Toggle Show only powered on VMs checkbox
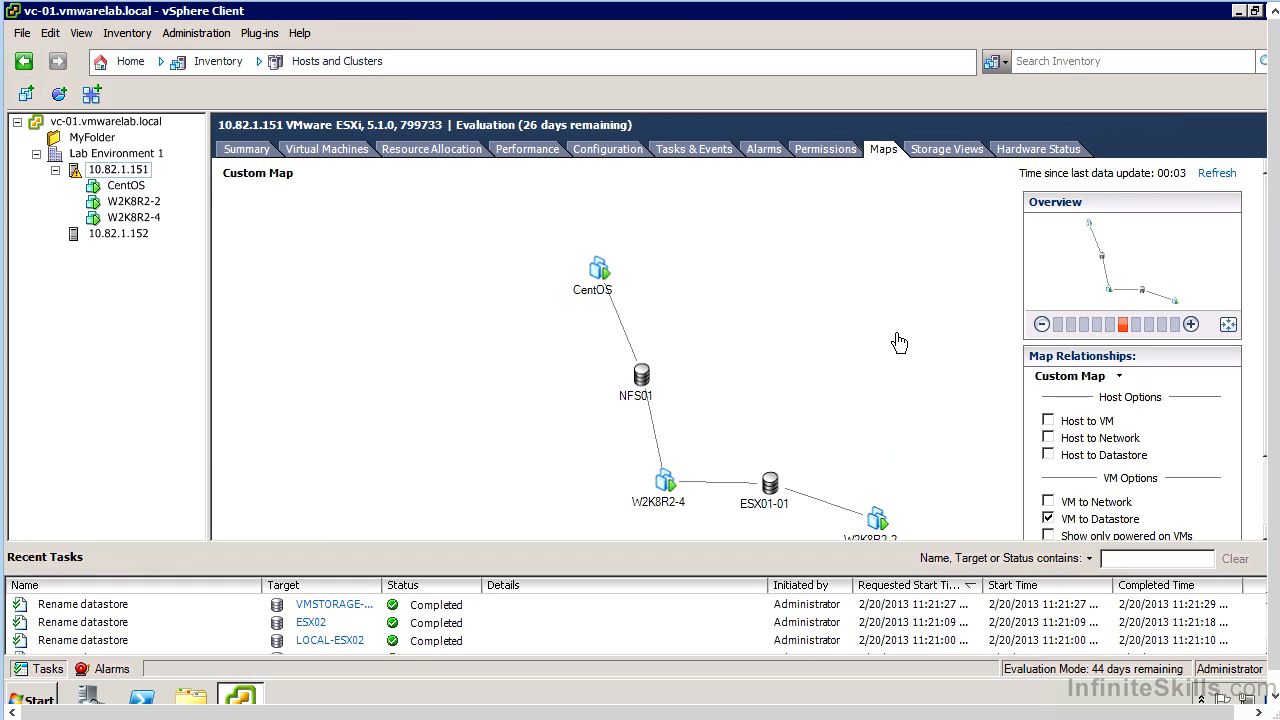The height and width of the screenshot is (720, 1280). (x=1048, y=535)
